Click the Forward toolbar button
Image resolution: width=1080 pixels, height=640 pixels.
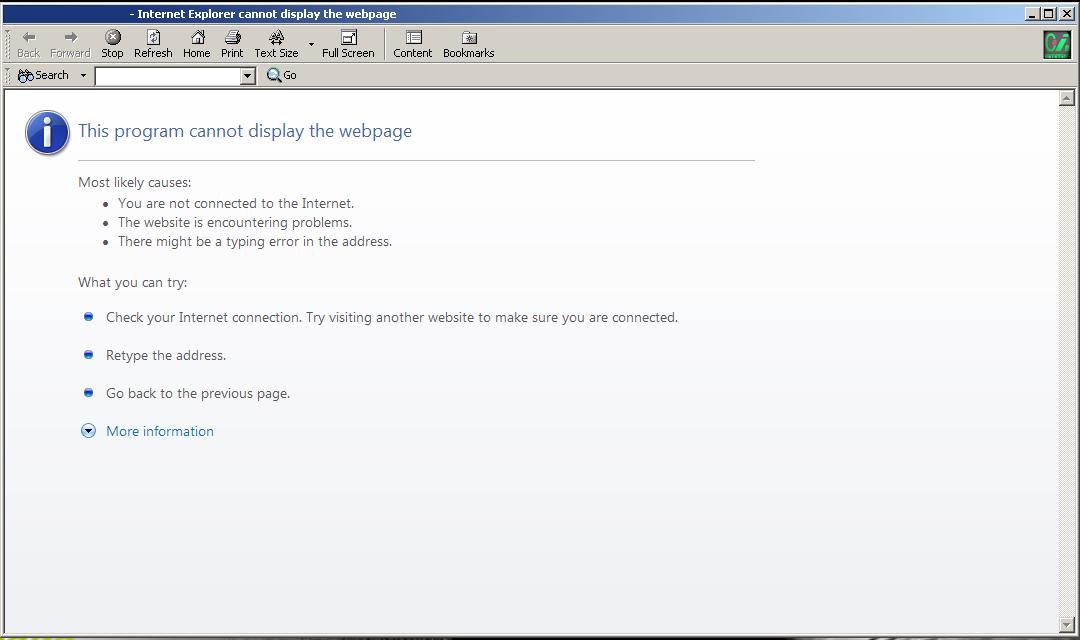(x=70, y=44)
